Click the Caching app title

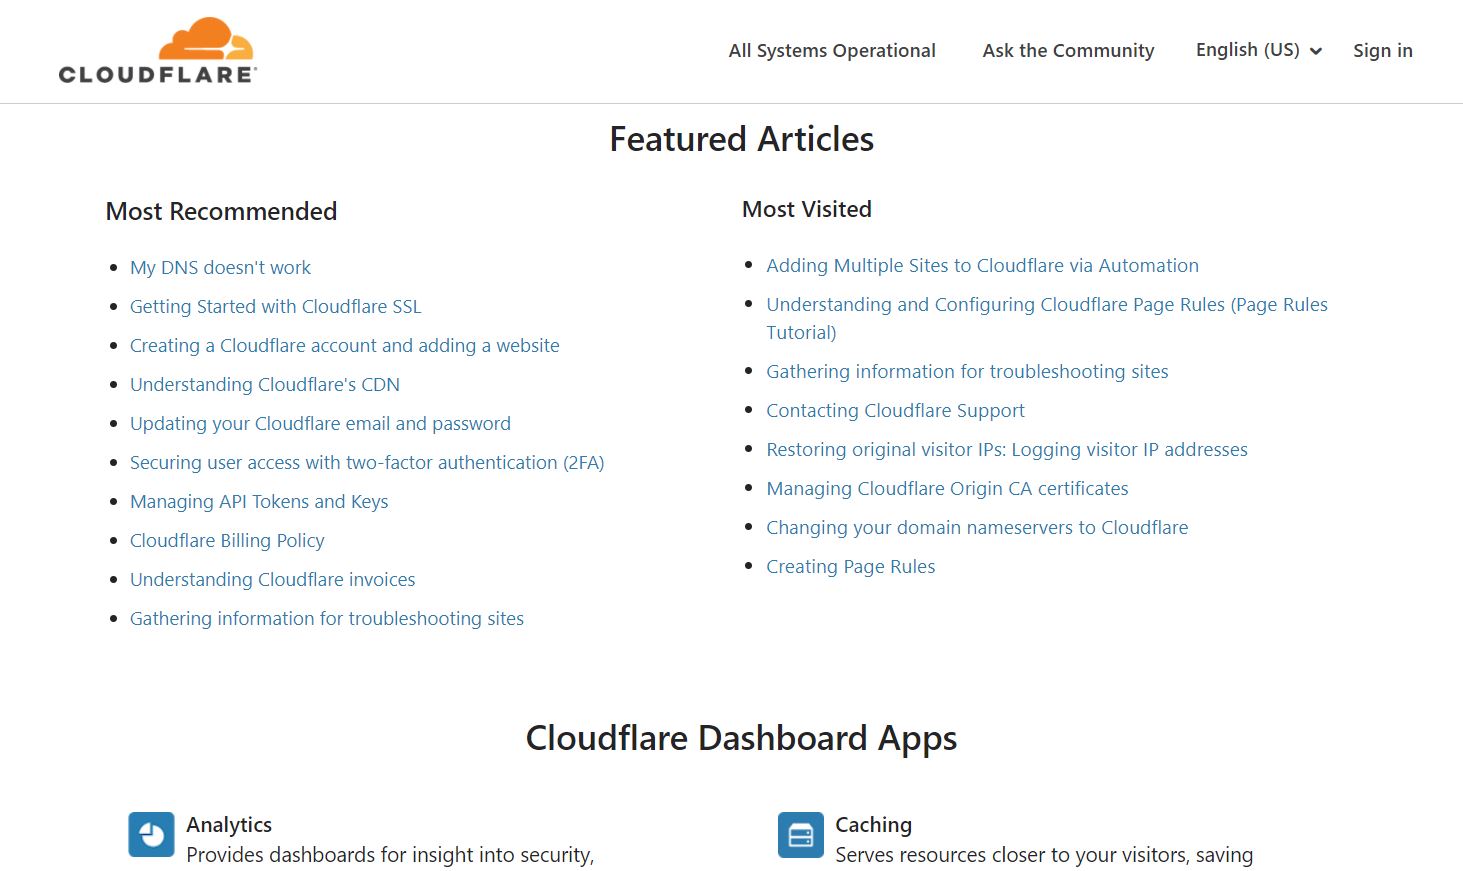pos(873,824)
